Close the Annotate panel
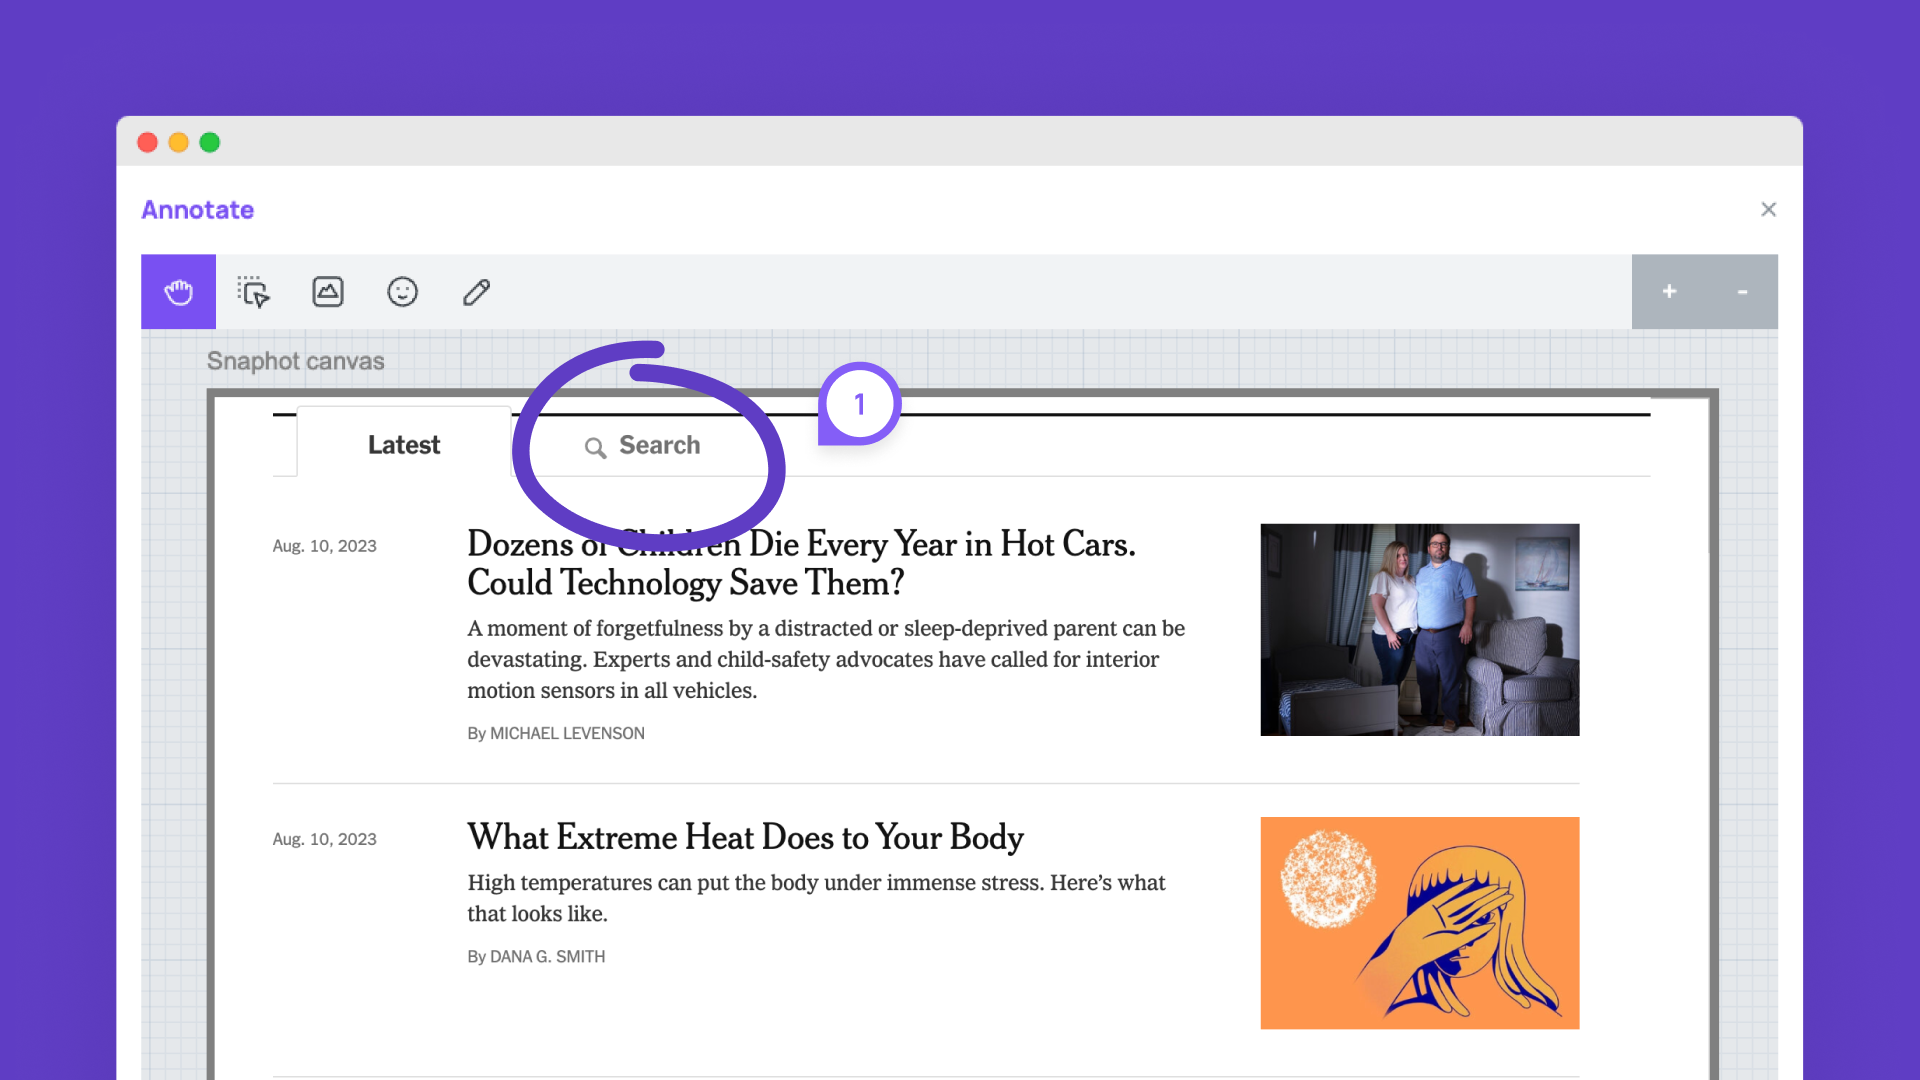The image size is (1920, 1080). (1768, 209)
